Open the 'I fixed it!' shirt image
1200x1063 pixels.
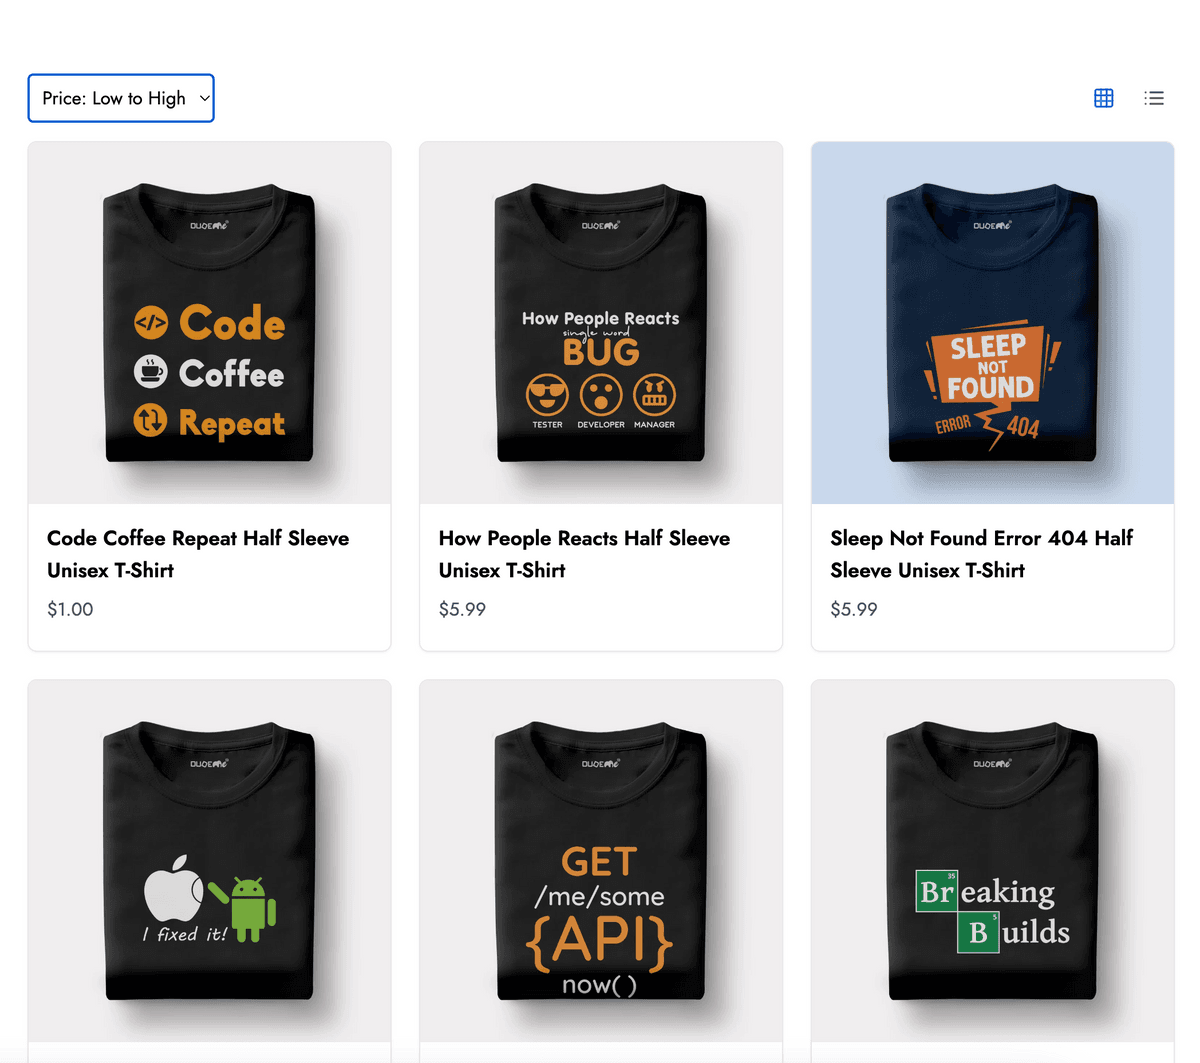click(x=209, y=861)
